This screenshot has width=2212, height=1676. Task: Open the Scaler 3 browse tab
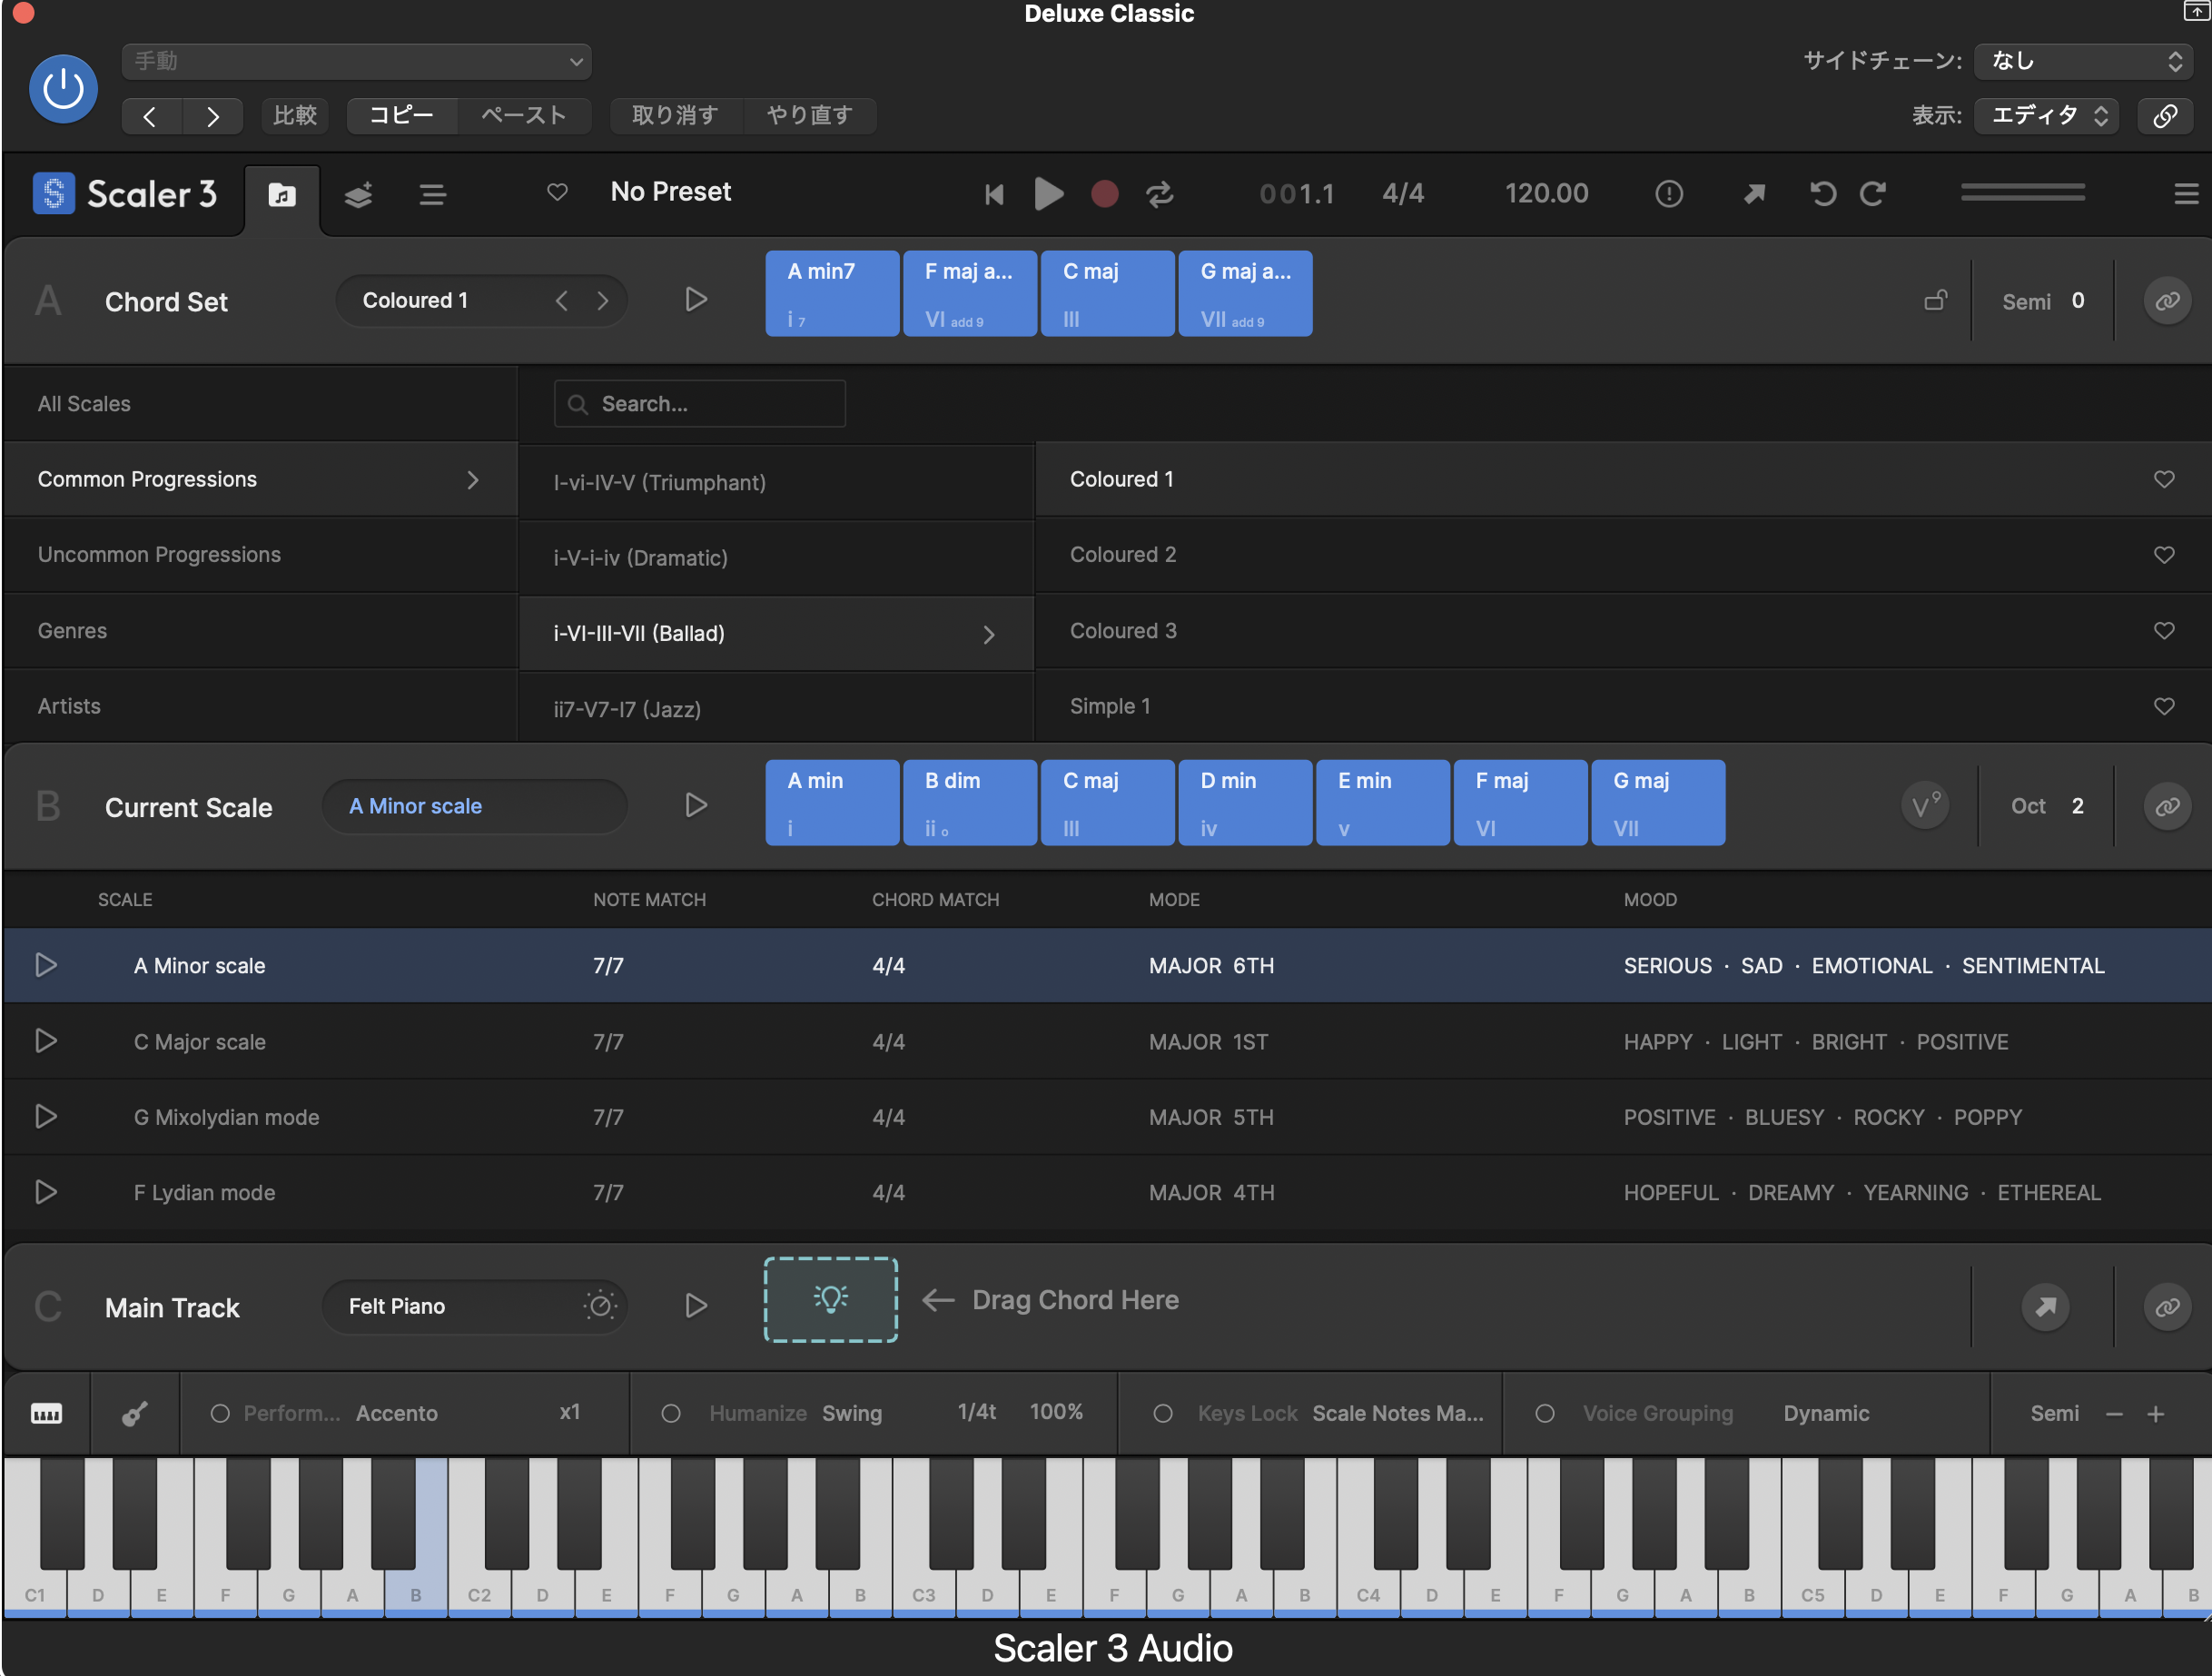coord(282,195)
